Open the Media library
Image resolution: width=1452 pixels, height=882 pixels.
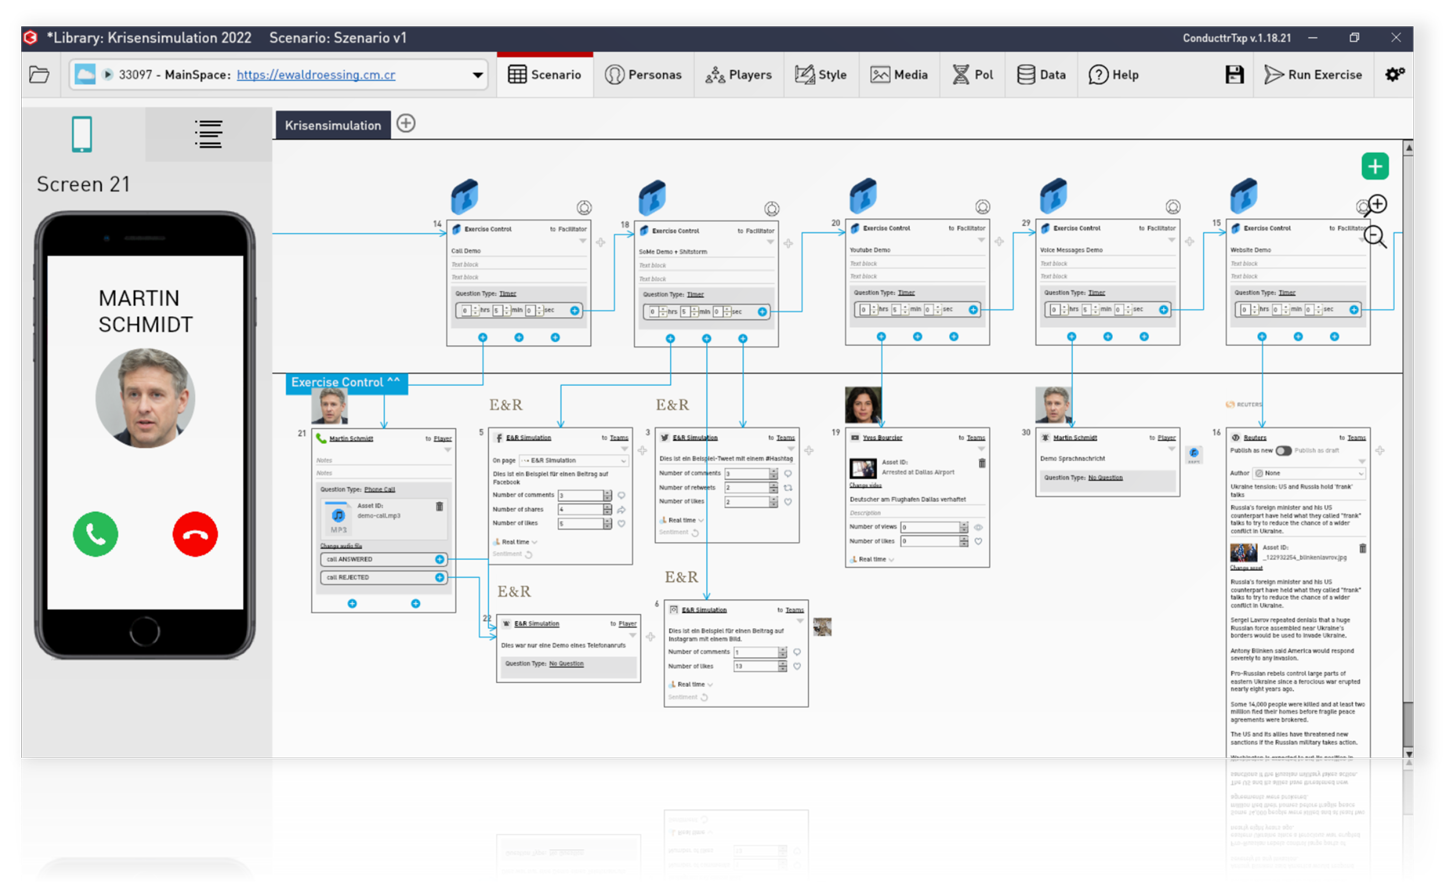pos(899,74)
